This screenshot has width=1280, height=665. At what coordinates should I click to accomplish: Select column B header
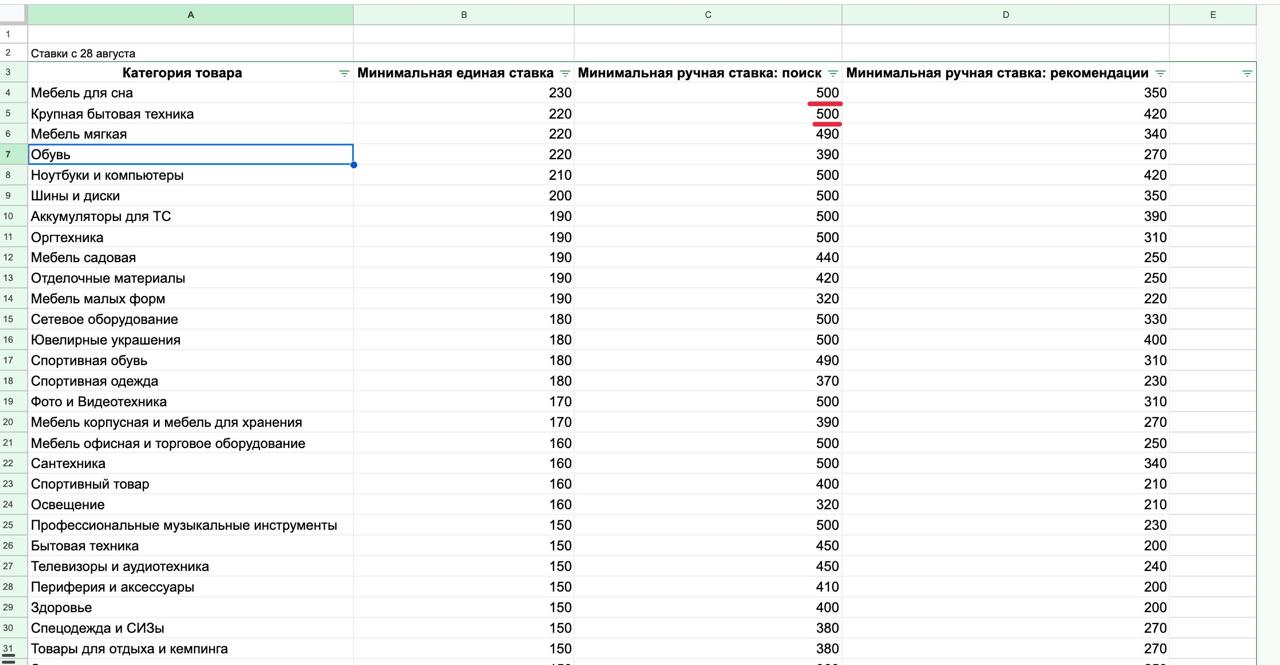[463, 14]
